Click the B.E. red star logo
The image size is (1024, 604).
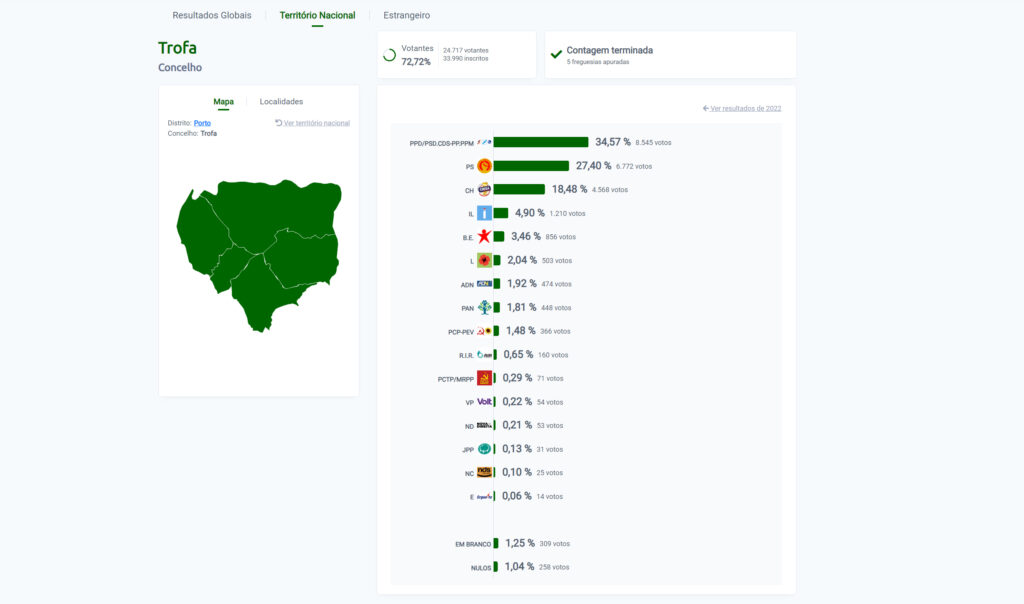pyautogui.click(x=484, y=237)
